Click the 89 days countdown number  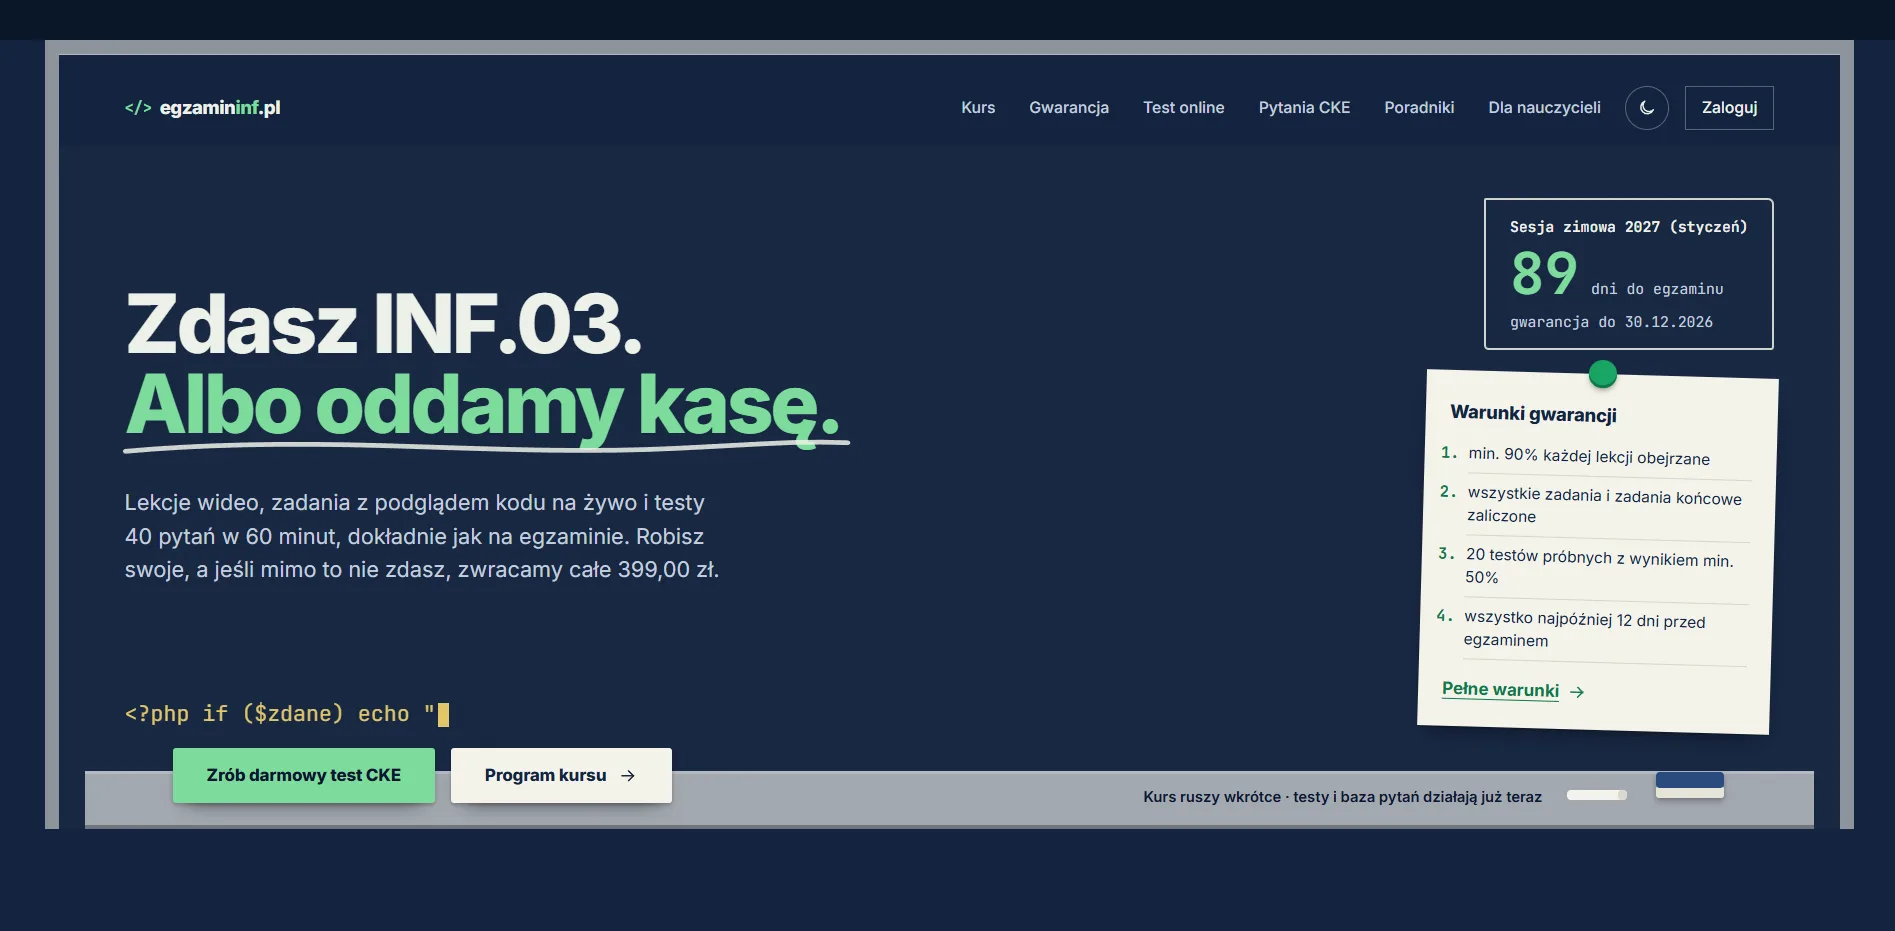click(x=1544, y=273)
